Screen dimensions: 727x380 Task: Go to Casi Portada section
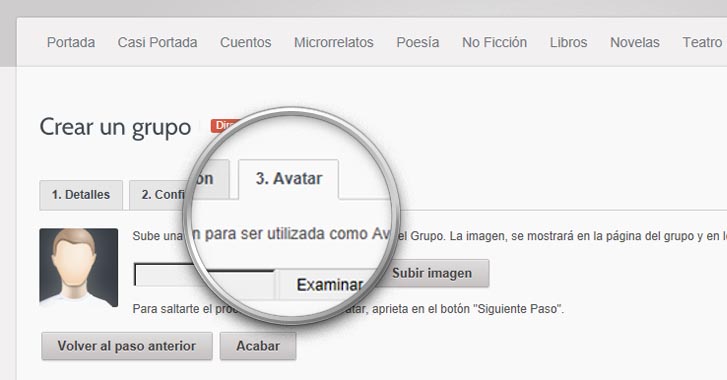point(157,42)
